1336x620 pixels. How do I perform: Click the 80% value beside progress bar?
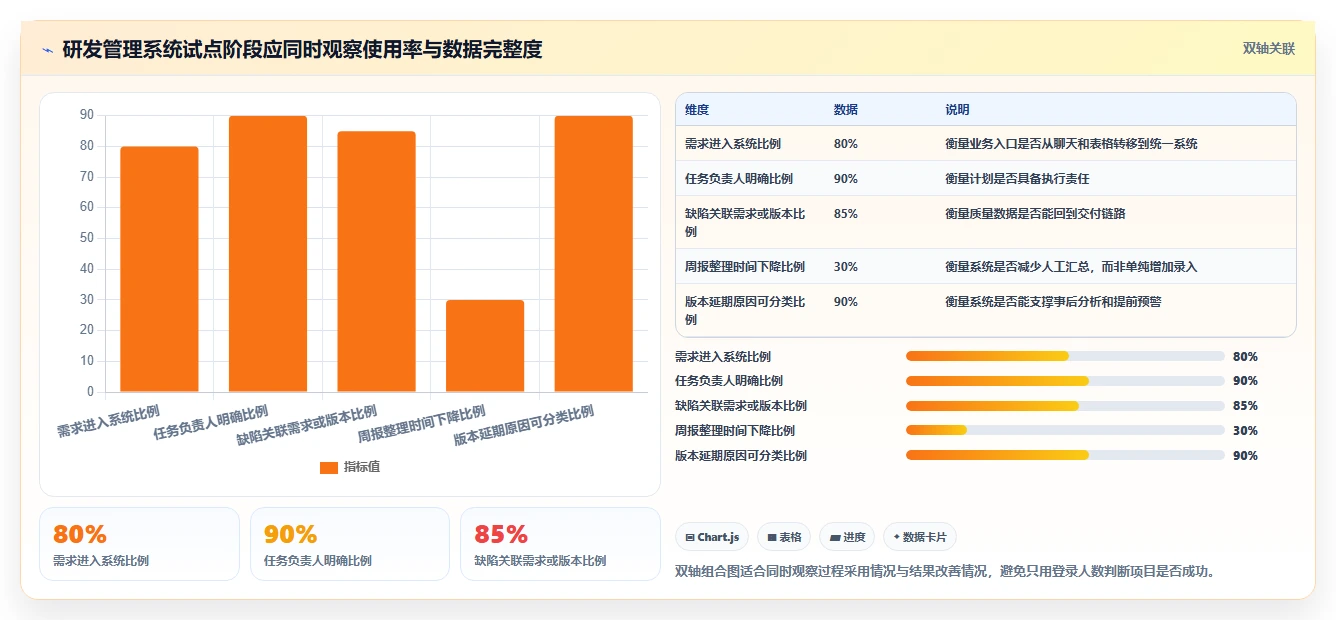click(1245, 357)
